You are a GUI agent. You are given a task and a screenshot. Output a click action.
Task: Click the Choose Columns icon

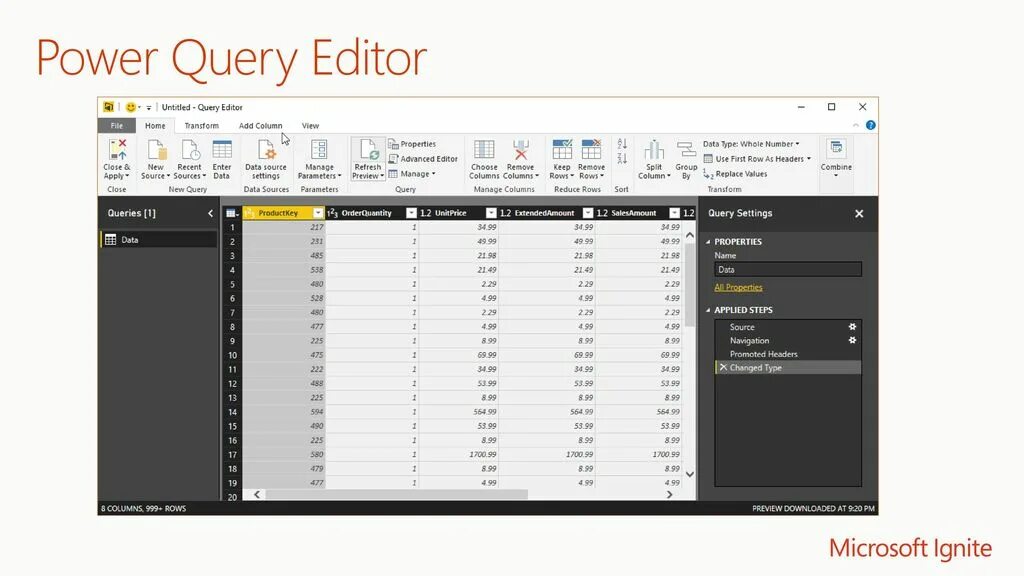[484, 150]
